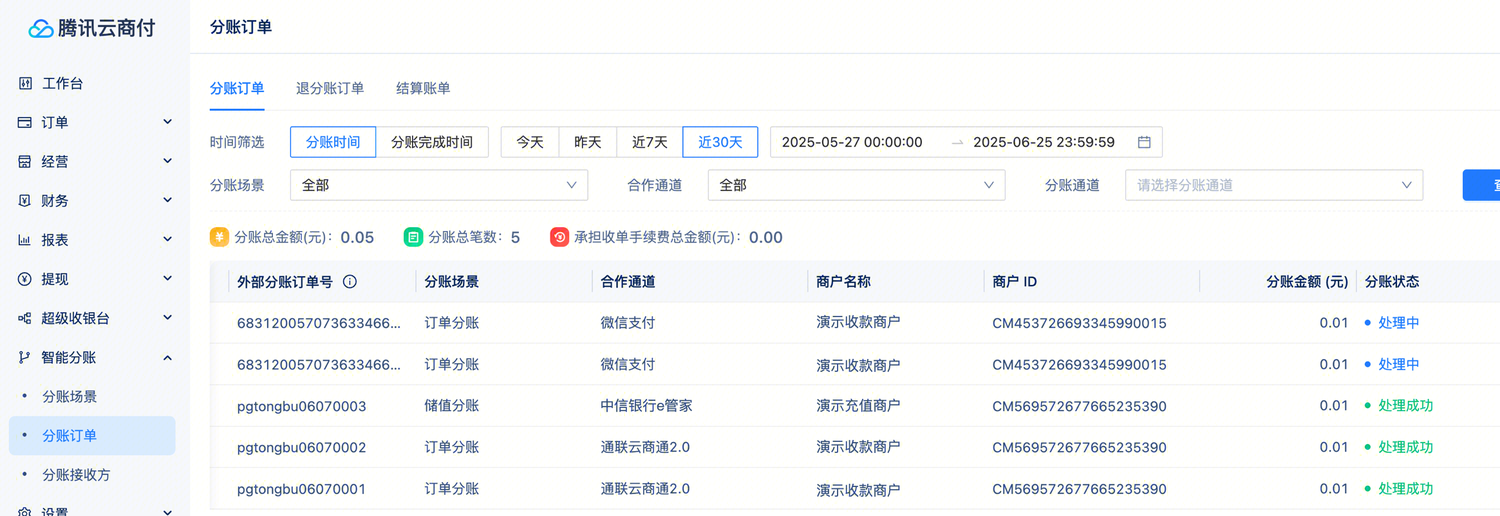Click the 报表 chart icon in sidebar

point(26,240)
